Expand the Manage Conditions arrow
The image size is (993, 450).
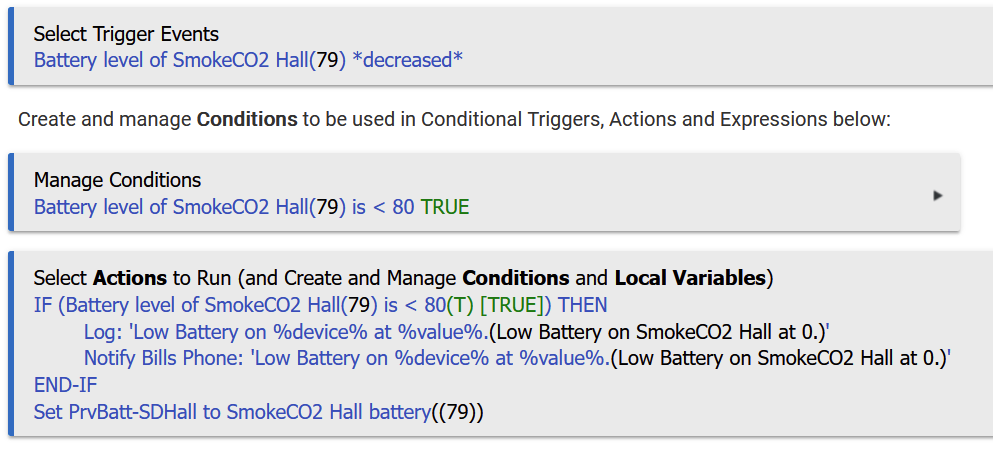[938, 196]
